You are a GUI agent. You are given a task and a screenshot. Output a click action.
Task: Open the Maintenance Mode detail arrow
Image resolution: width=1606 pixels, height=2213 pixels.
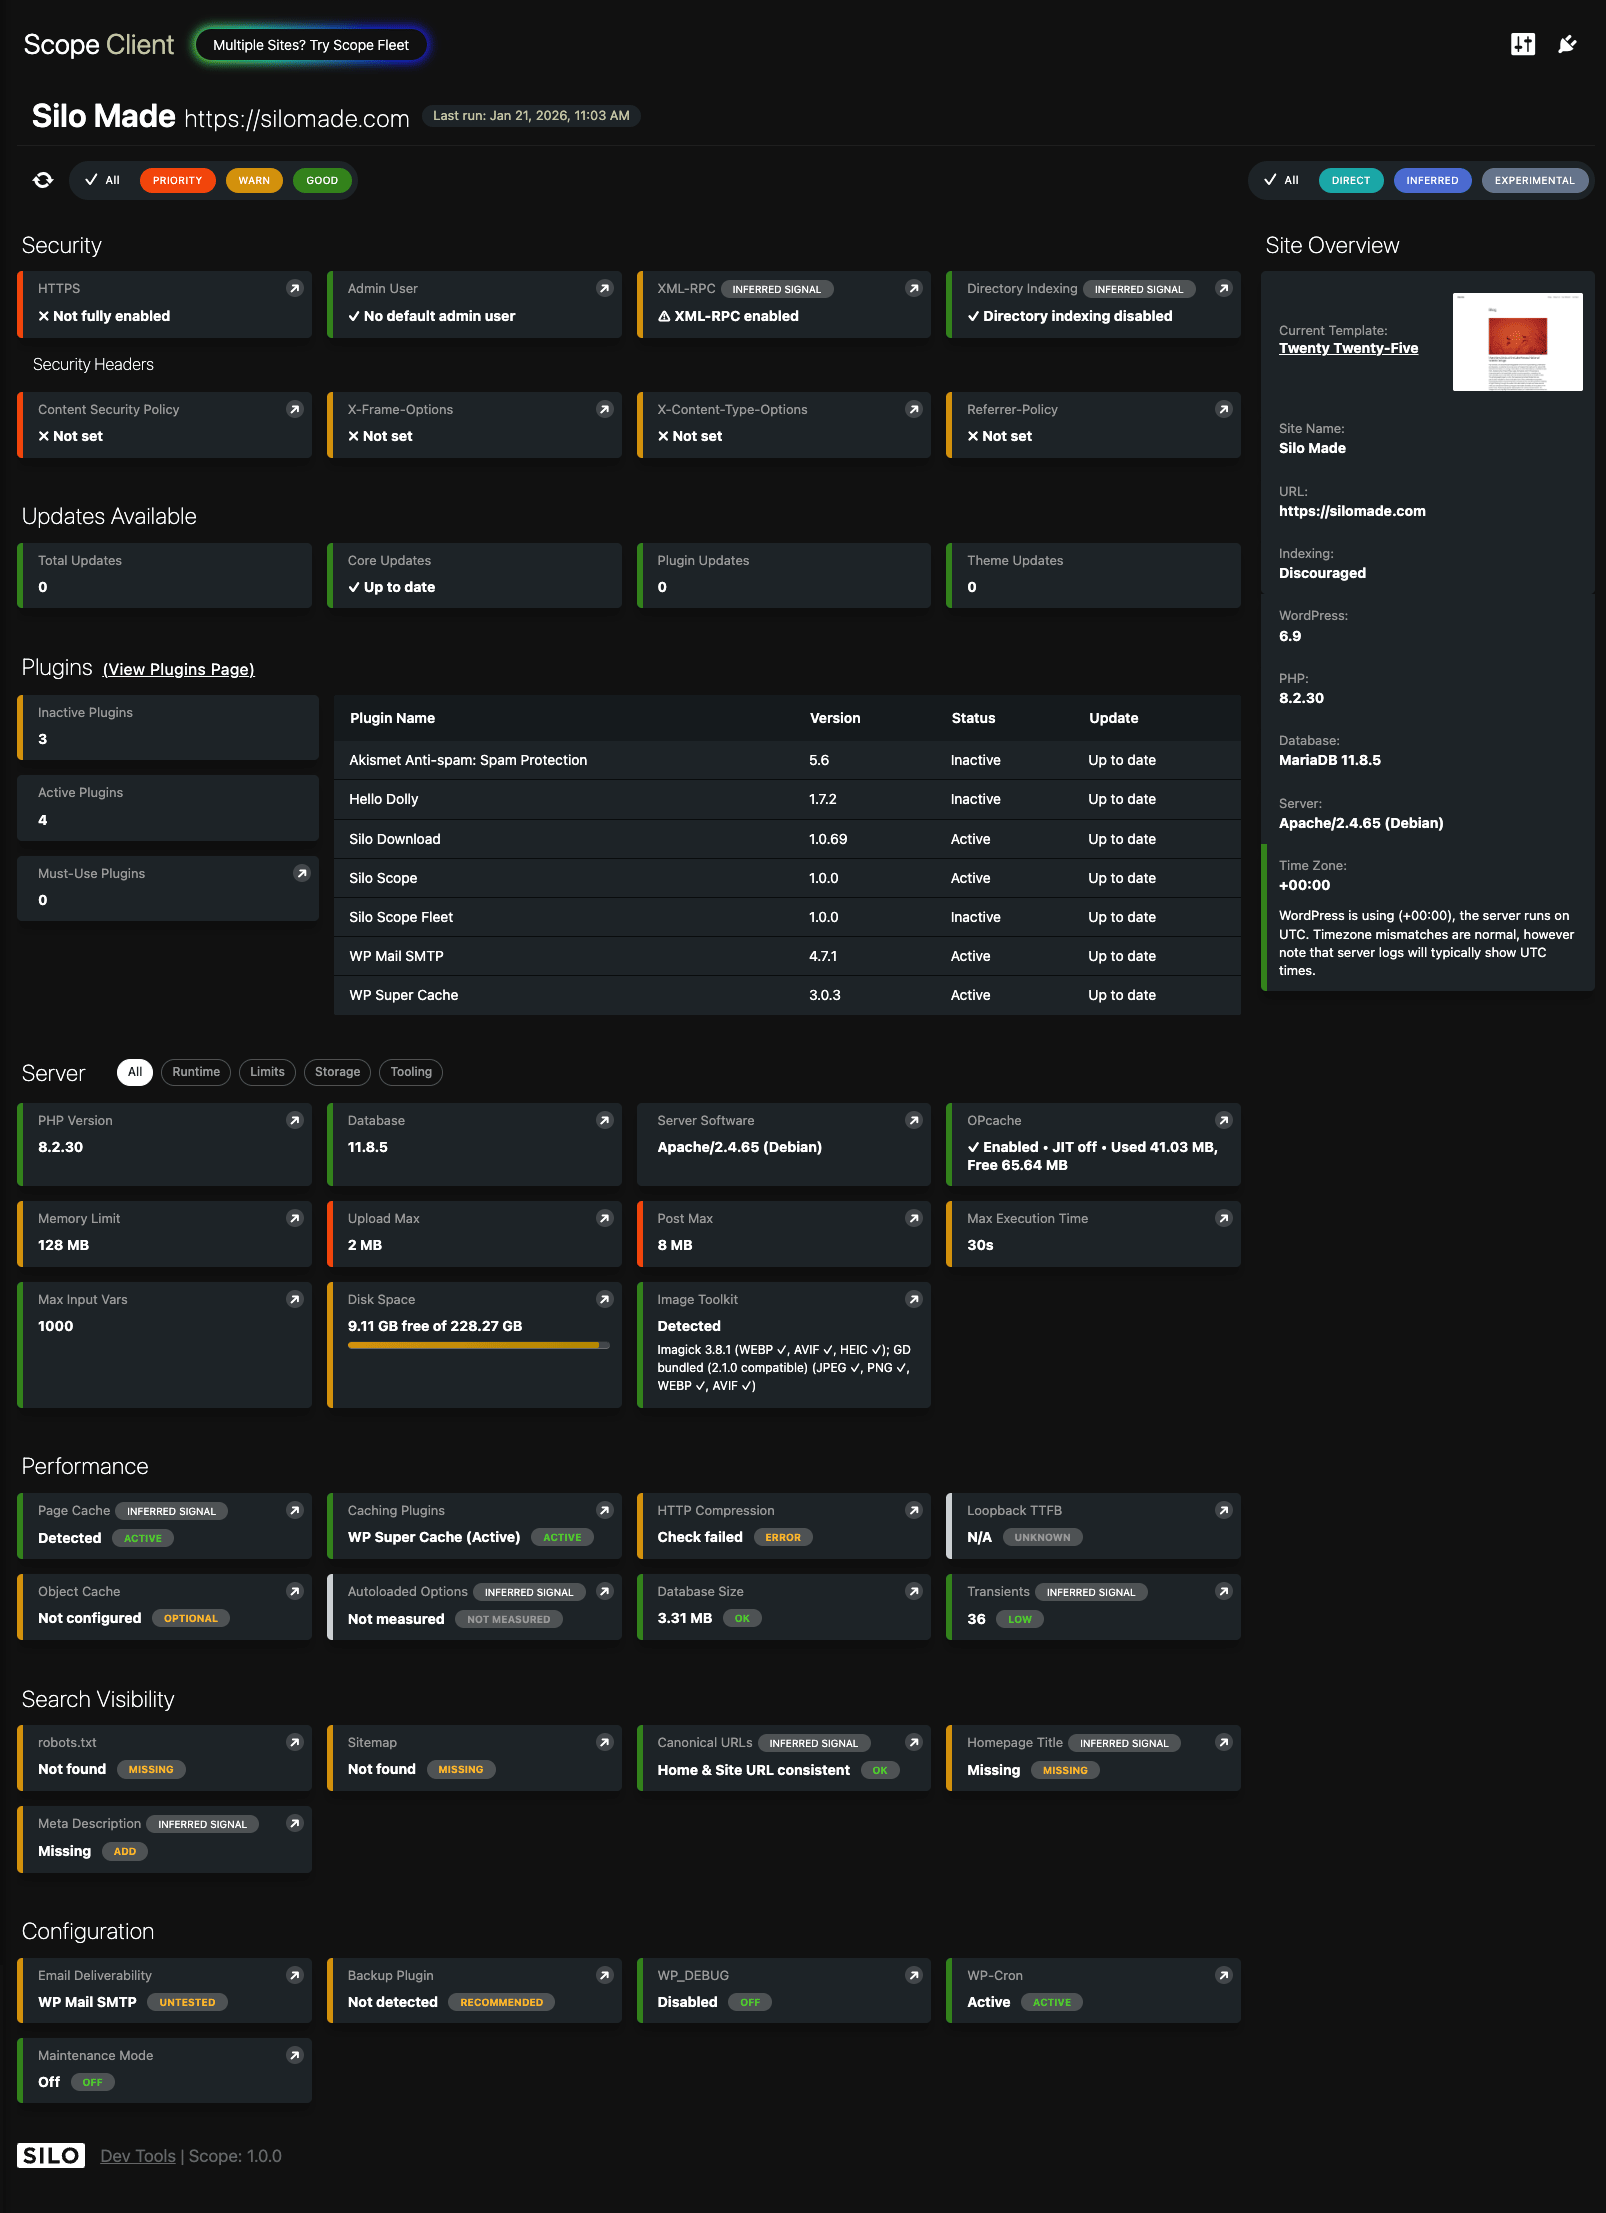coord(294,2056)
